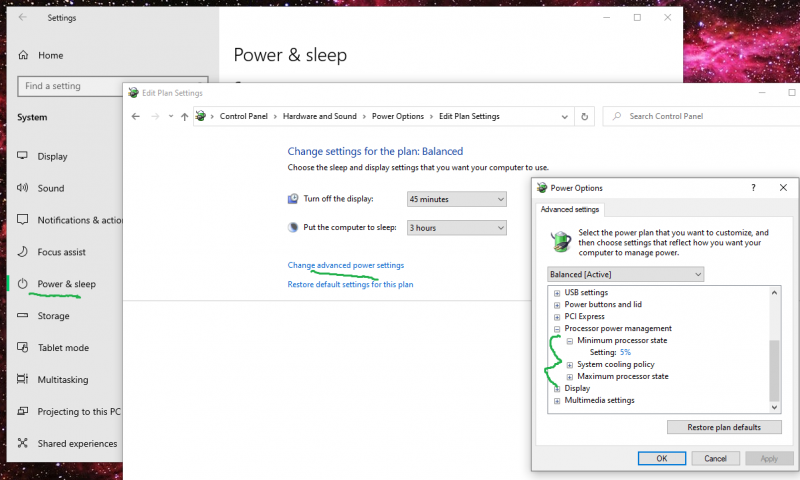Click Restore plan defaults button
This screenshot has width=800, height=480.
point(723,427)
